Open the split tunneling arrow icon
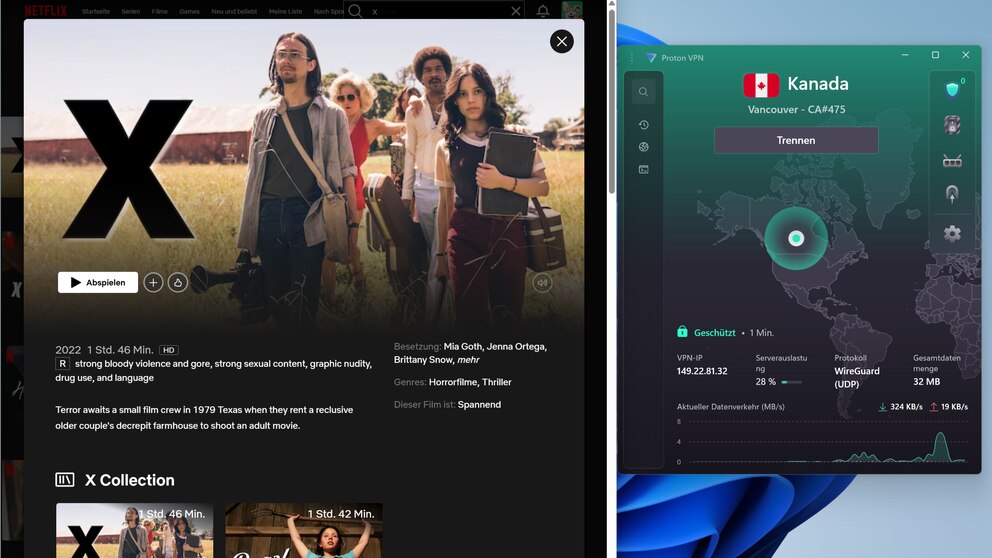 point(952,194)
